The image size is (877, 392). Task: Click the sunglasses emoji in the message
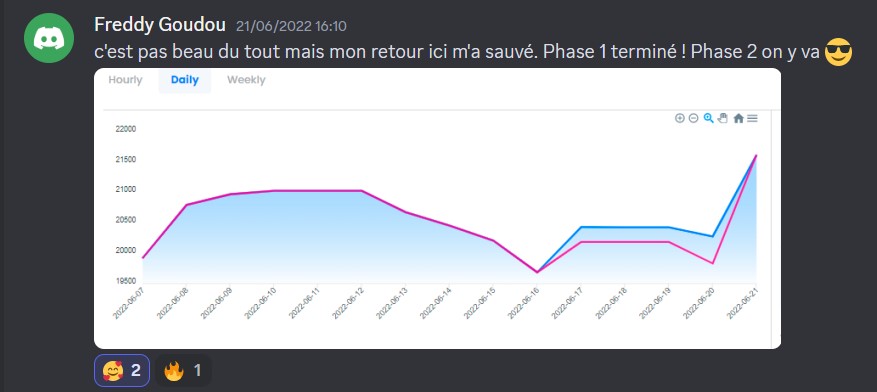click(838, 53)
